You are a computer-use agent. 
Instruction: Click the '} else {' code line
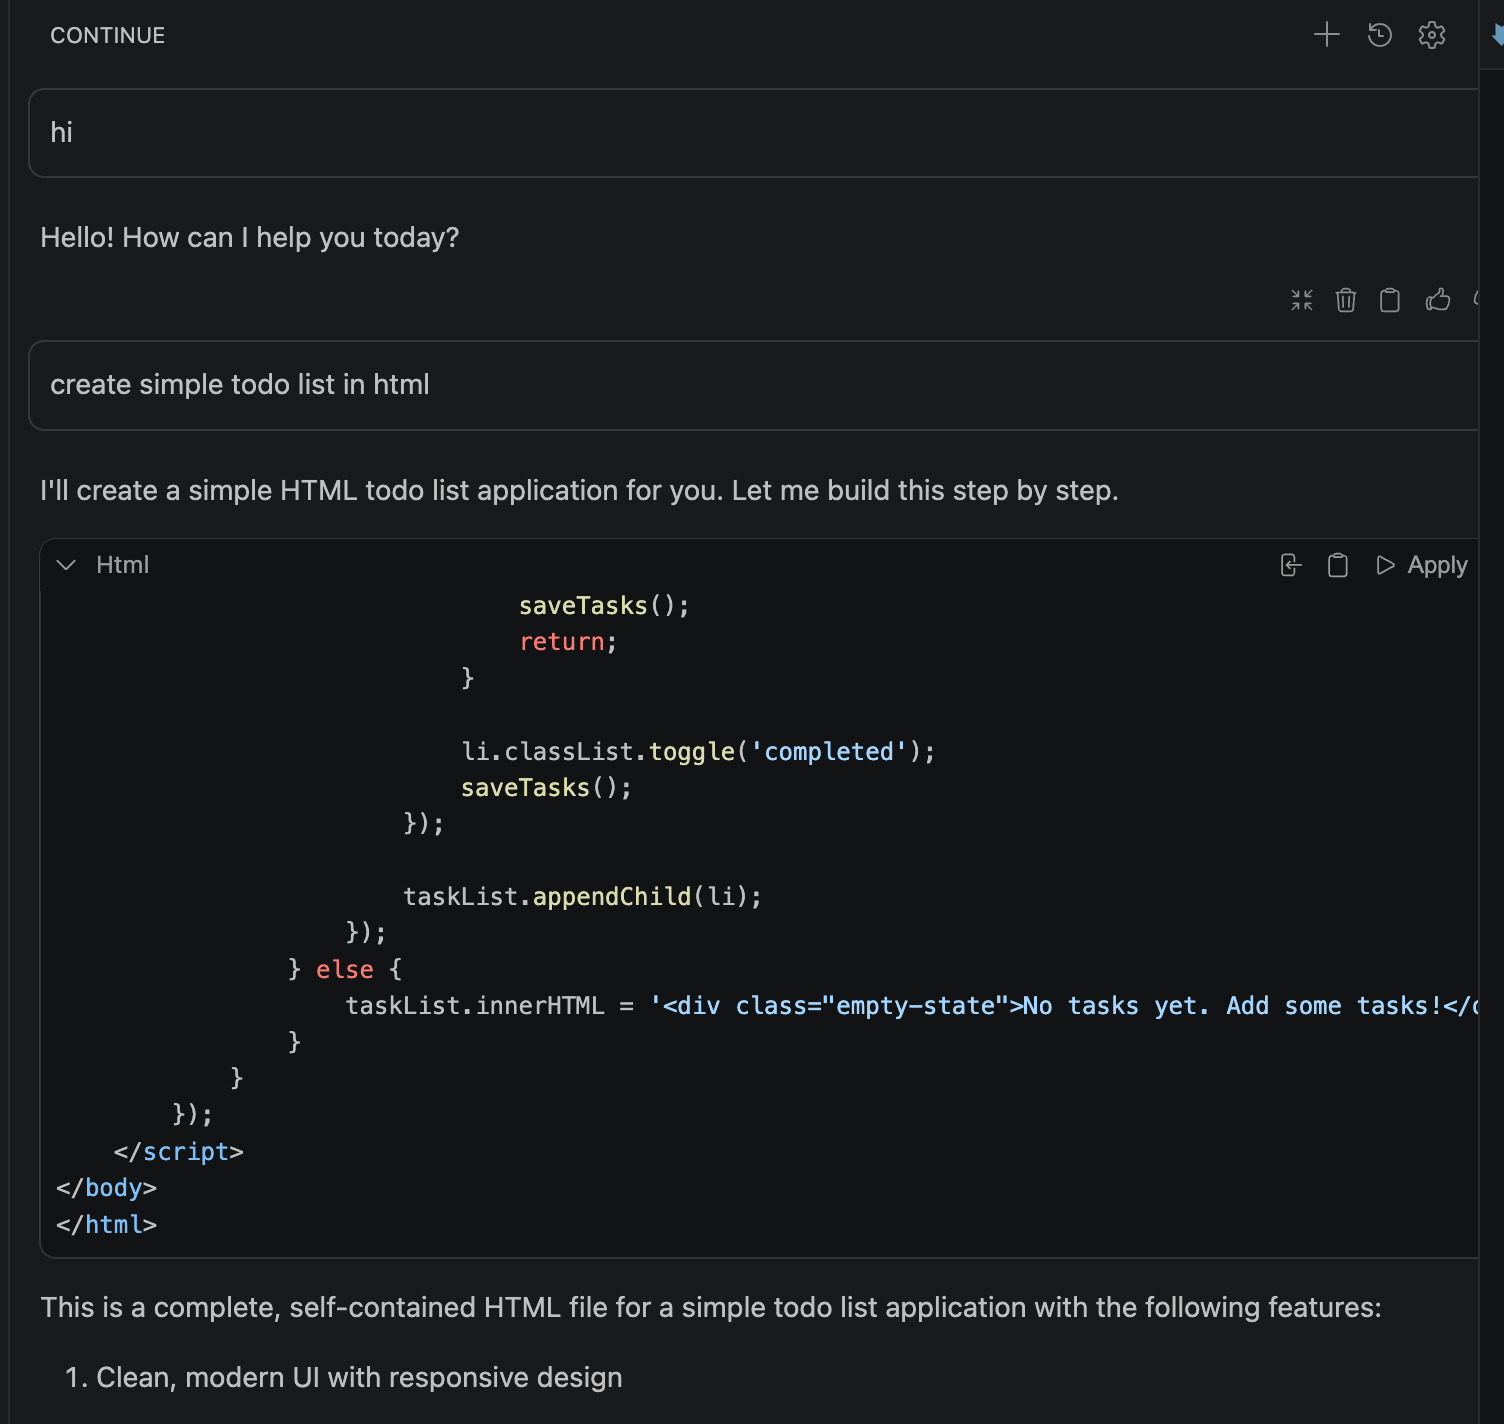coord(344,969)
